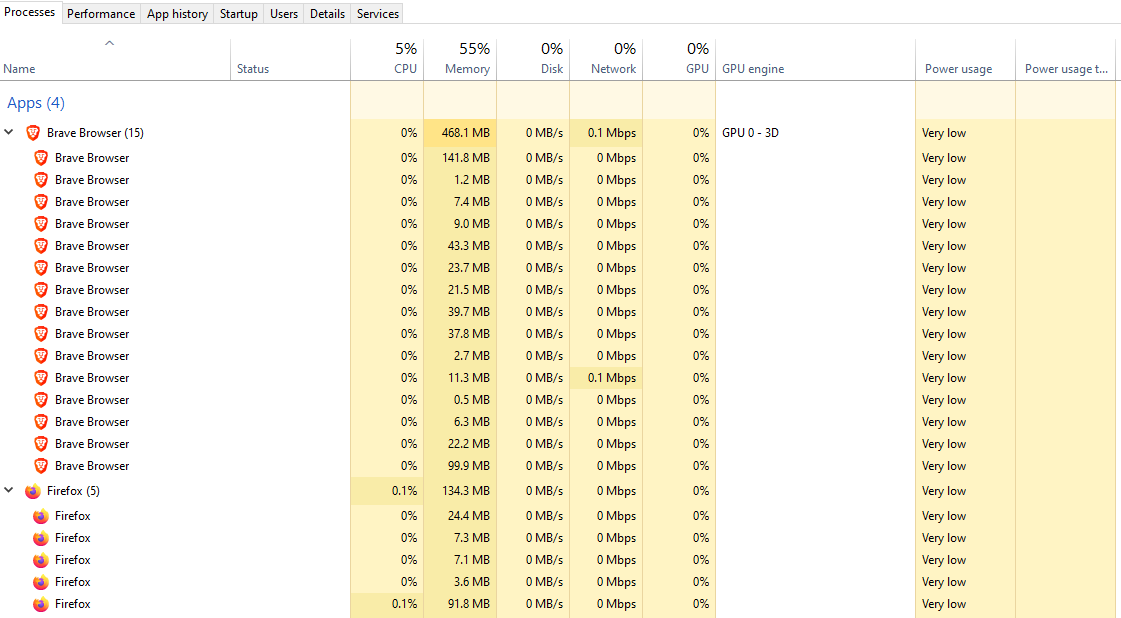Click Brave icon in the 99.9 MB row
1121x618 pixels.
(x=41, y=466)
